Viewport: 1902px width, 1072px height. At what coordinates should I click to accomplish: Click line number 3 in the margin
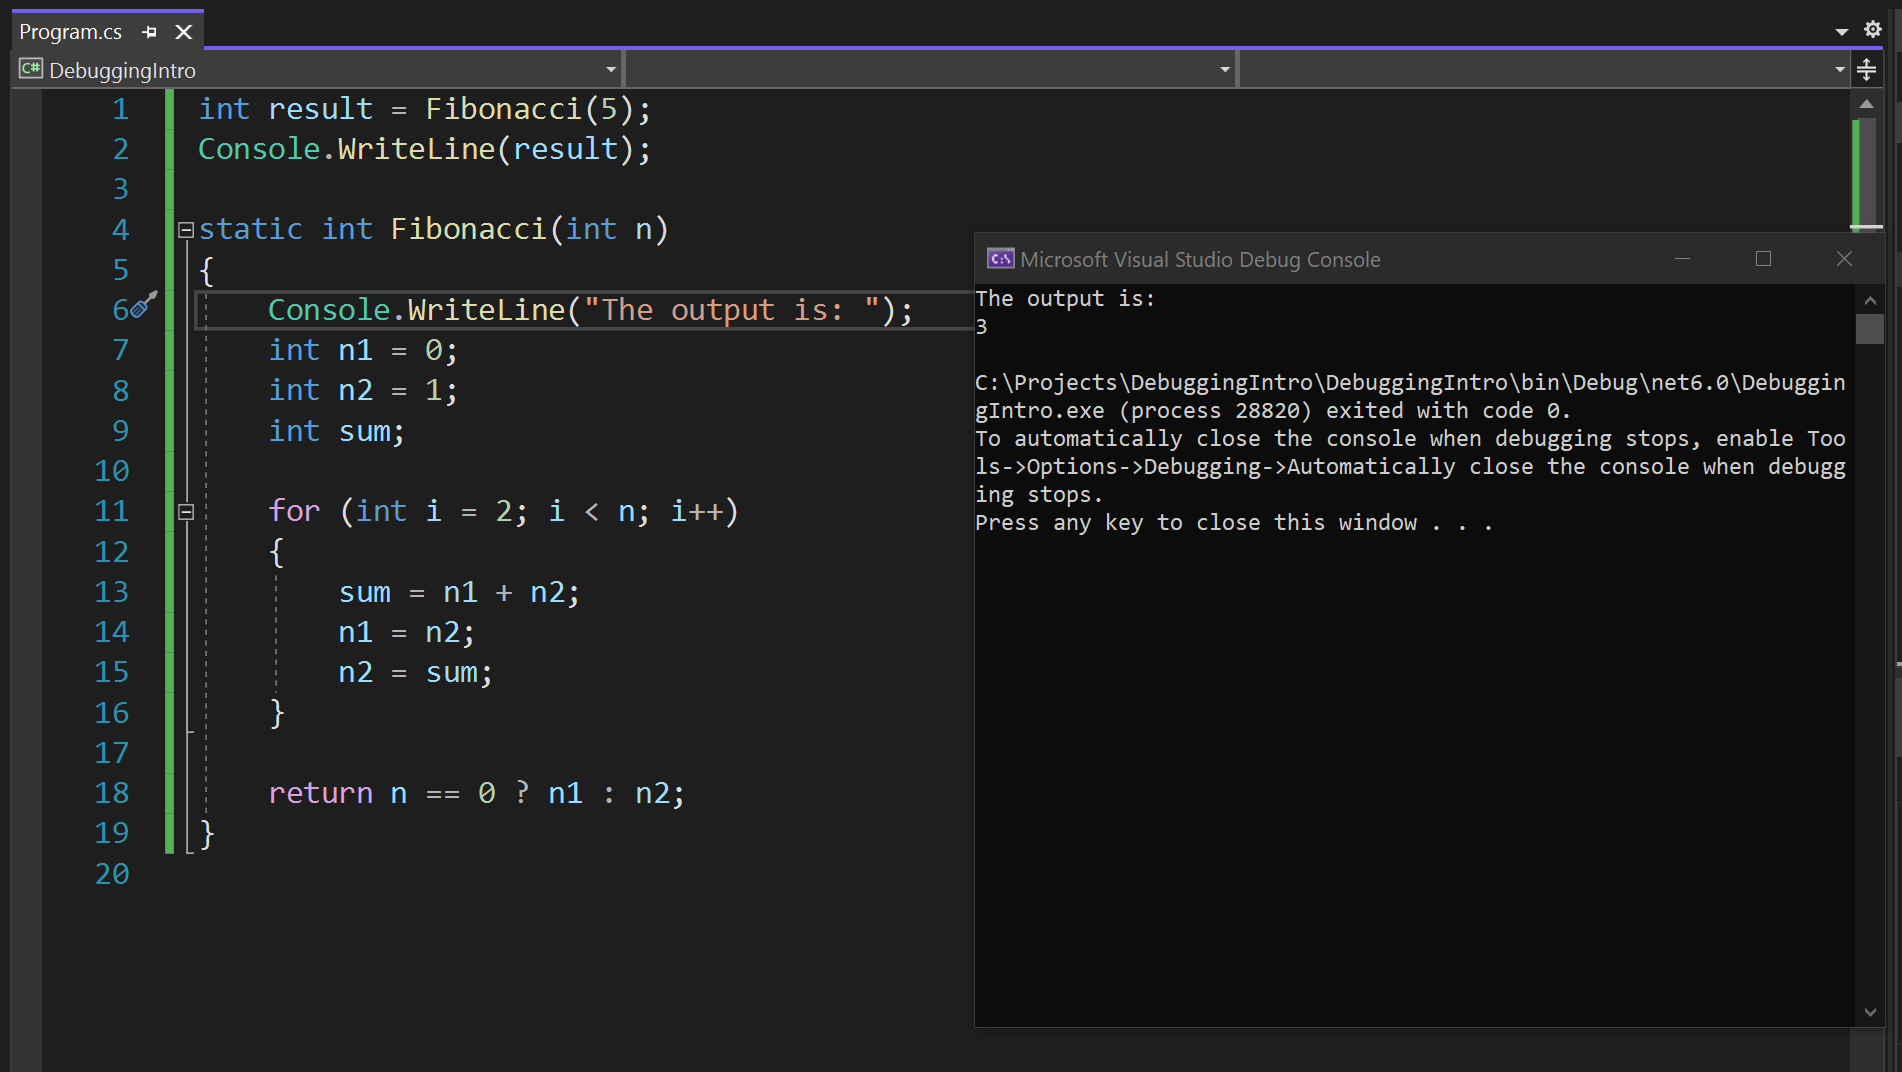point(121,189)
